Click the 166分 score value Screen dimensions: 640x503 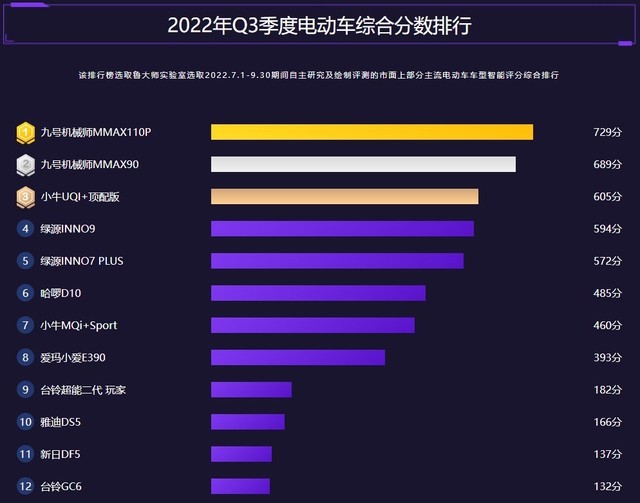pyautogui.click(x=607, y=422)
